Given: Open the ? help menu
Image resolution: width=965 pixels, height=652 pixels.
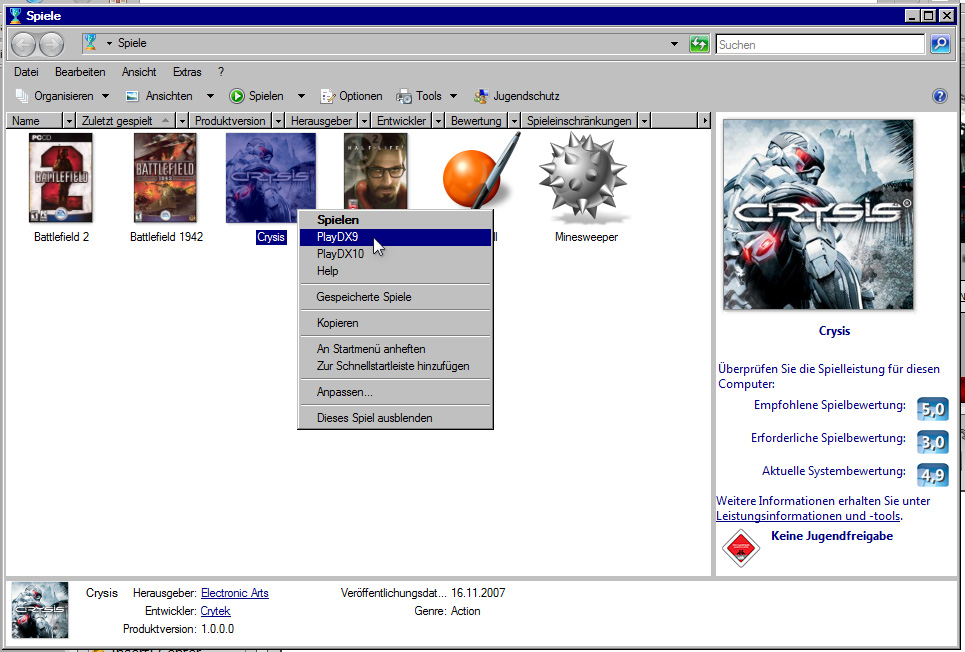Looking at the screenshot, I should (221, 72).
